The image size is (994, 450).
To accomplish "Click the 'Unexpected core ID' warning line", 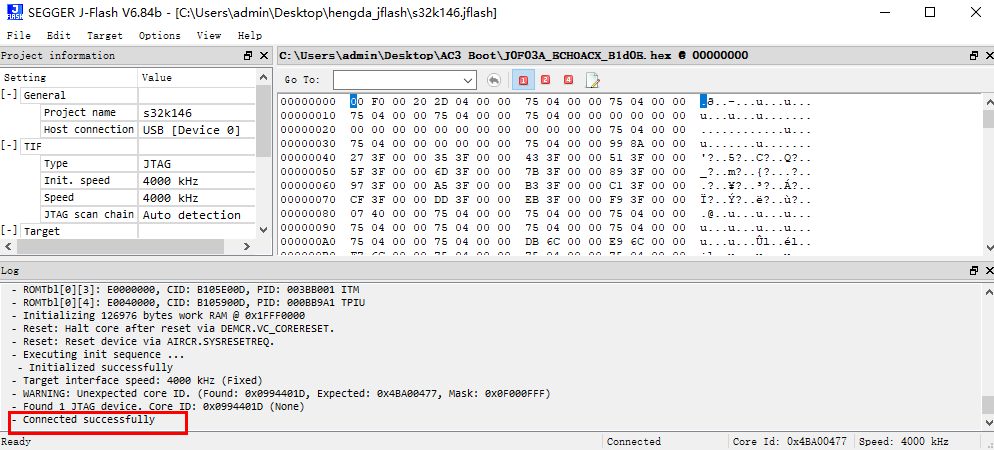I will point(281,394).
